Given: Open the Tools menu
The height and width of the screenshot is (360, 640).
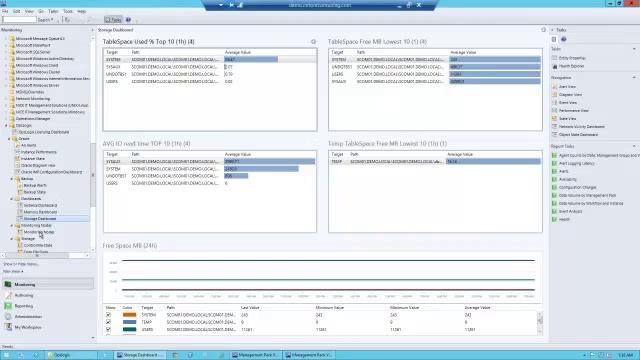Looking at the screenshot, I should (68, 11).
